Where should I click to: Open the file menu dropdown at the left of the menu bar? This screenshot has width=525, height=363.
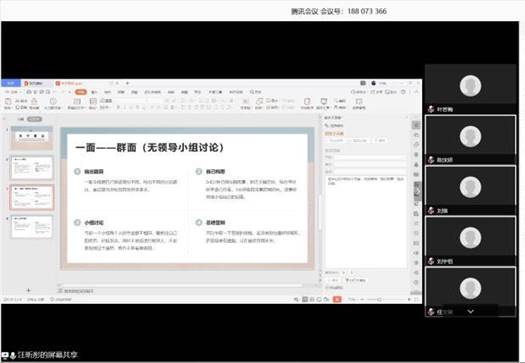coord(12,92)
